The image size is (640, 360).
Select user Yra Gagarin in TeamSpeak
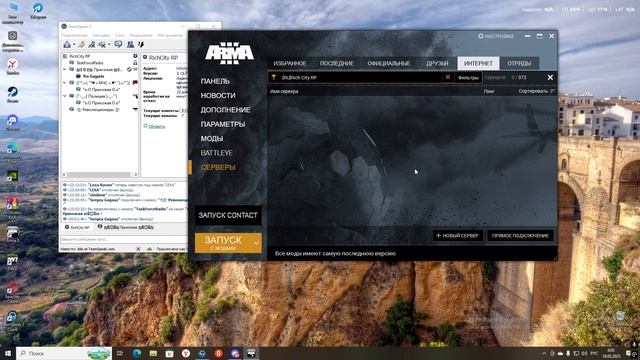93,76
